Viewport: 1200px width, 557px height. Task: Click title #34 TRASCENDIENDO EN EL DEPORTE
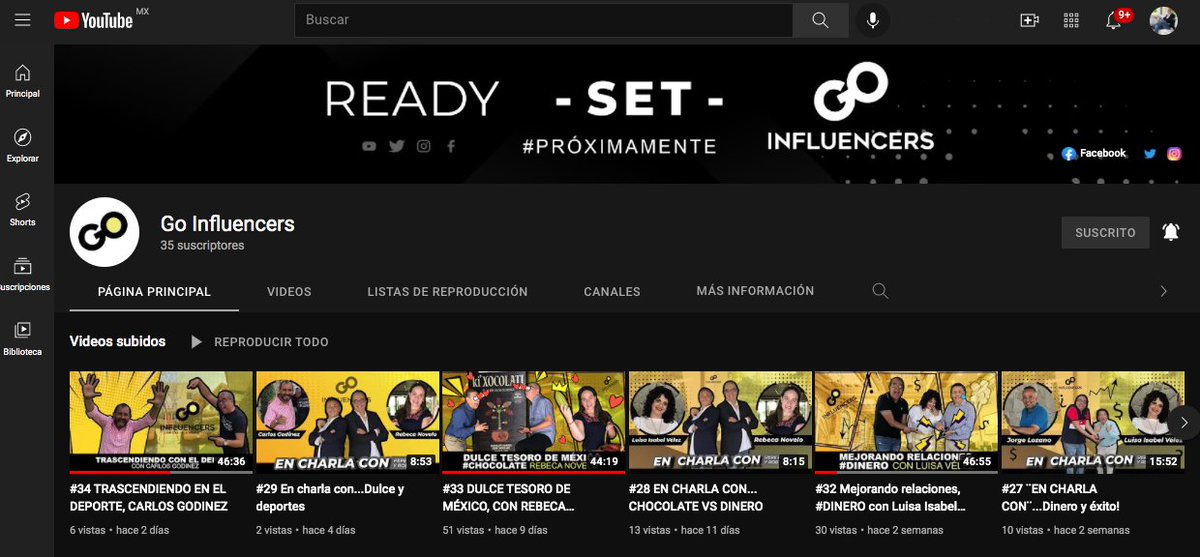tap(149, 498)
